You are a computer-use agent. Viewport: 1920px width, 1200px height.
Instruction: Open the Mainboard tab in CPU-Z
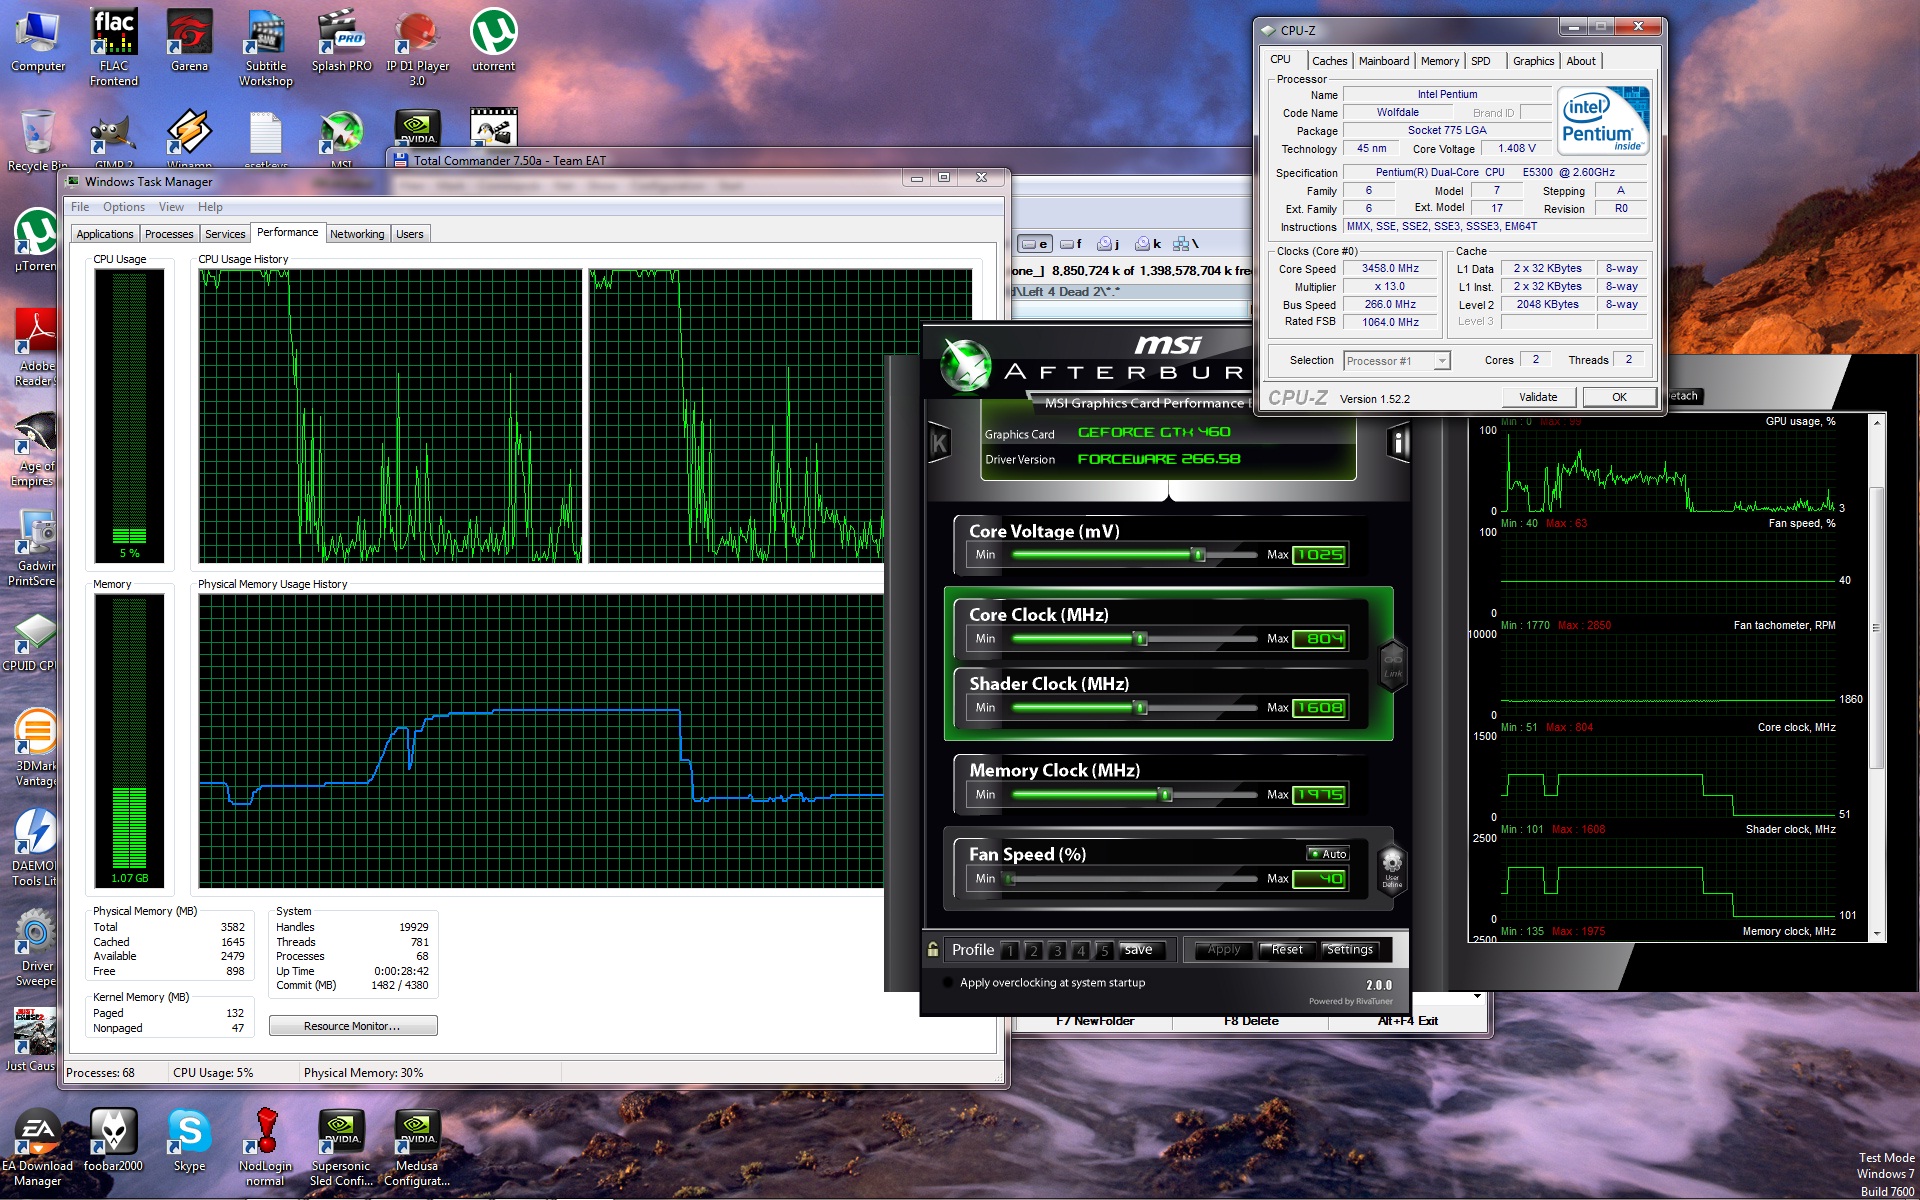(x=1384, y=61)
